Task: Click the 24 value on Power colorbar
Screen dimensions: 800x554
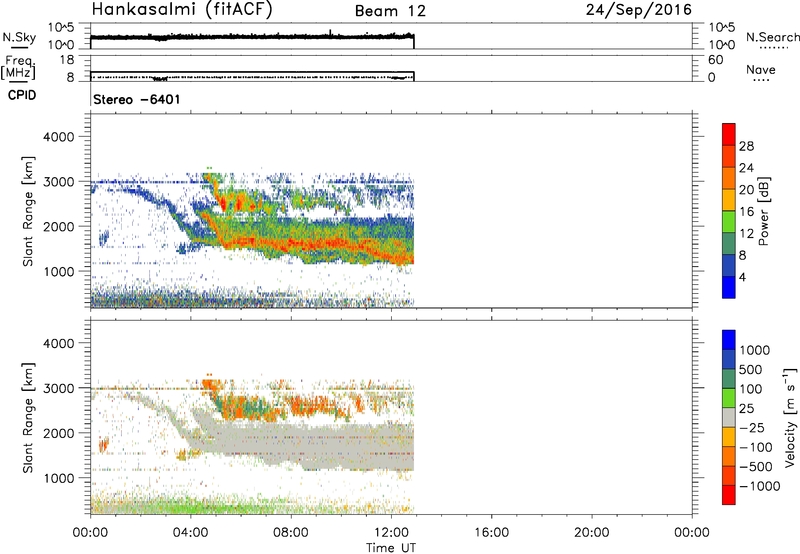Action: click(x=746, y=168)
